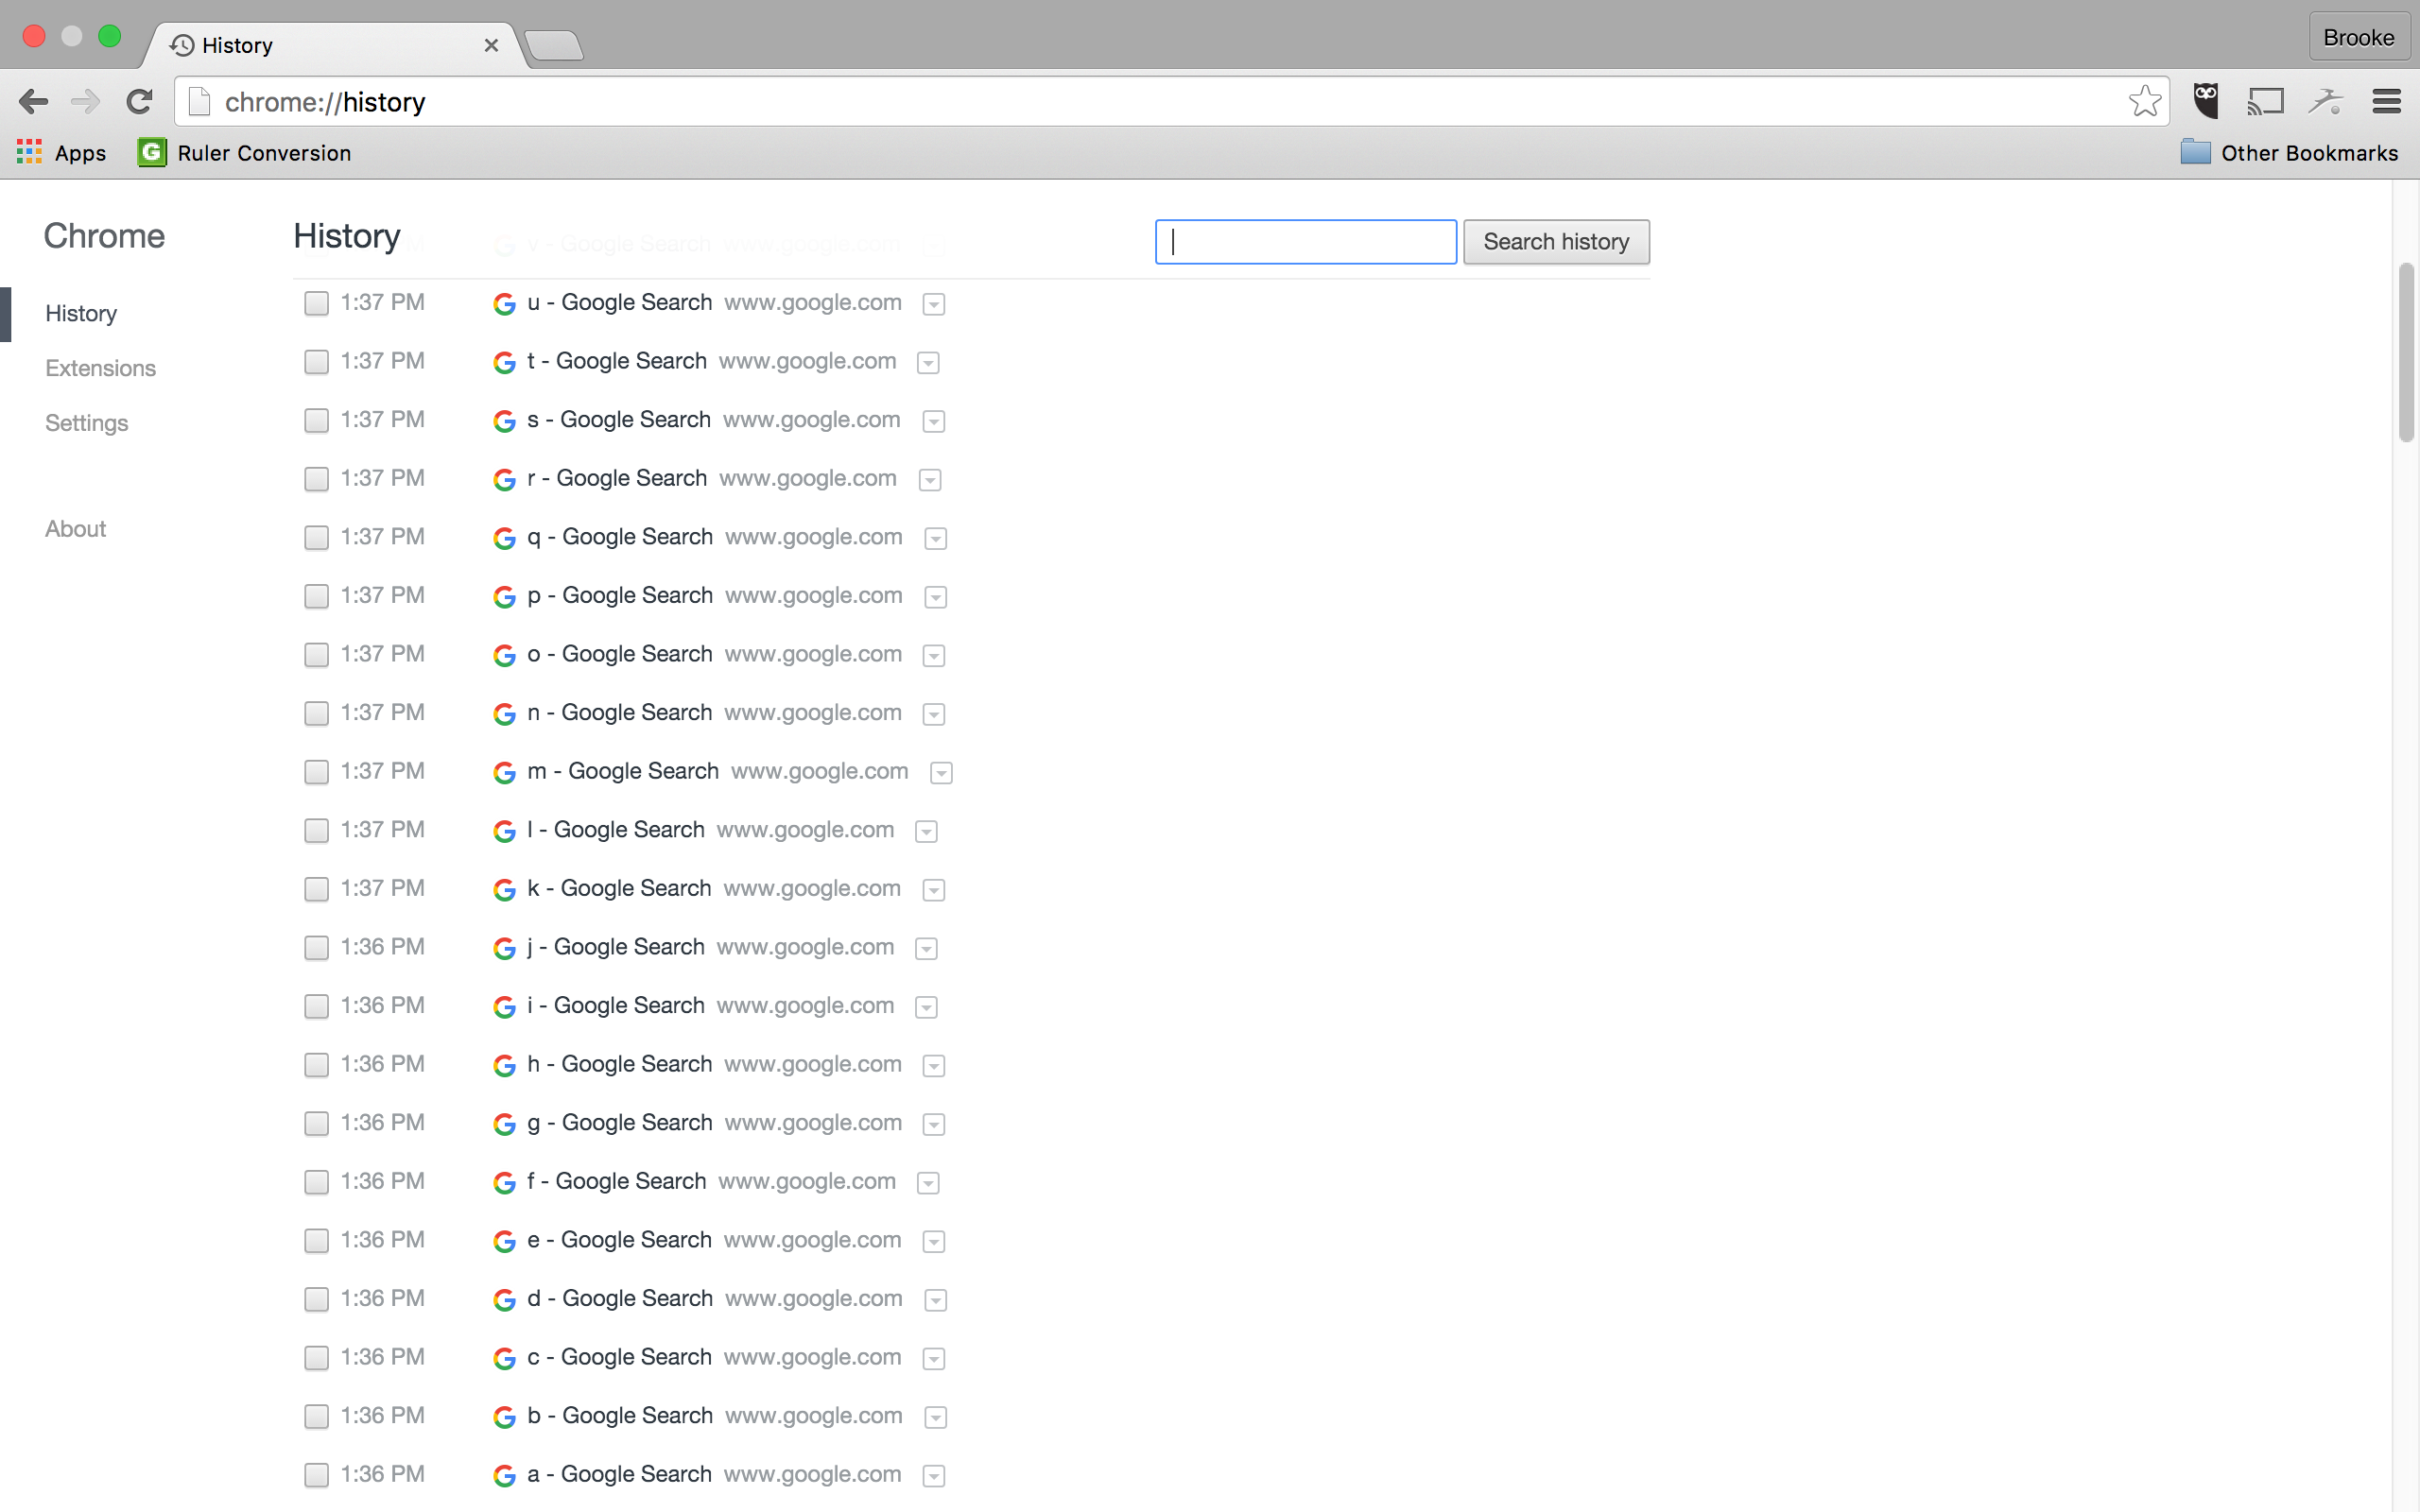This screenshot has width=2420, height=1512.
Task: Click the back navigation arrow
Action: (x=33, y=101)
